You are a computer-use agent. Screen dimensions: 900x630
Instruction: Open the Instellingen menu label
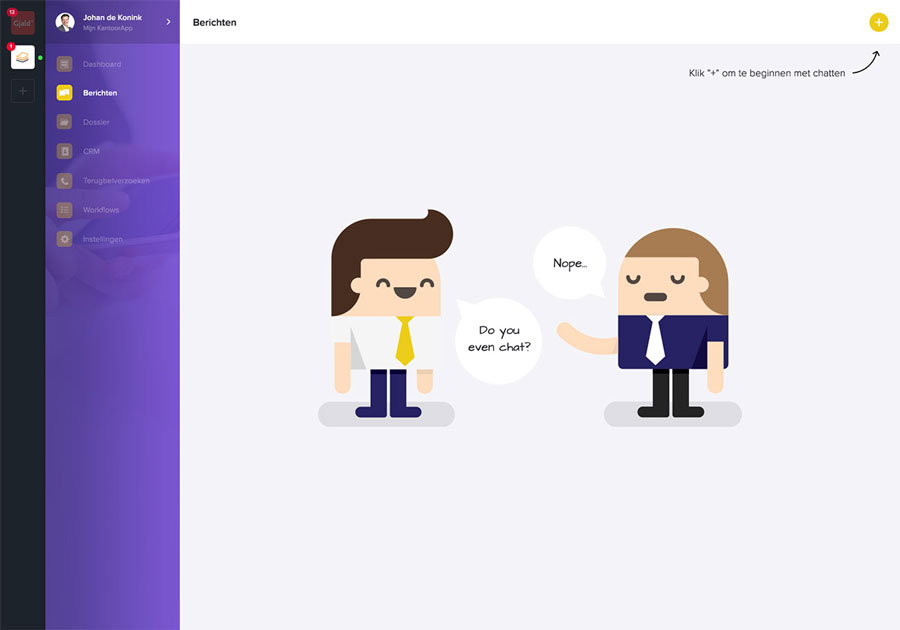103,240
